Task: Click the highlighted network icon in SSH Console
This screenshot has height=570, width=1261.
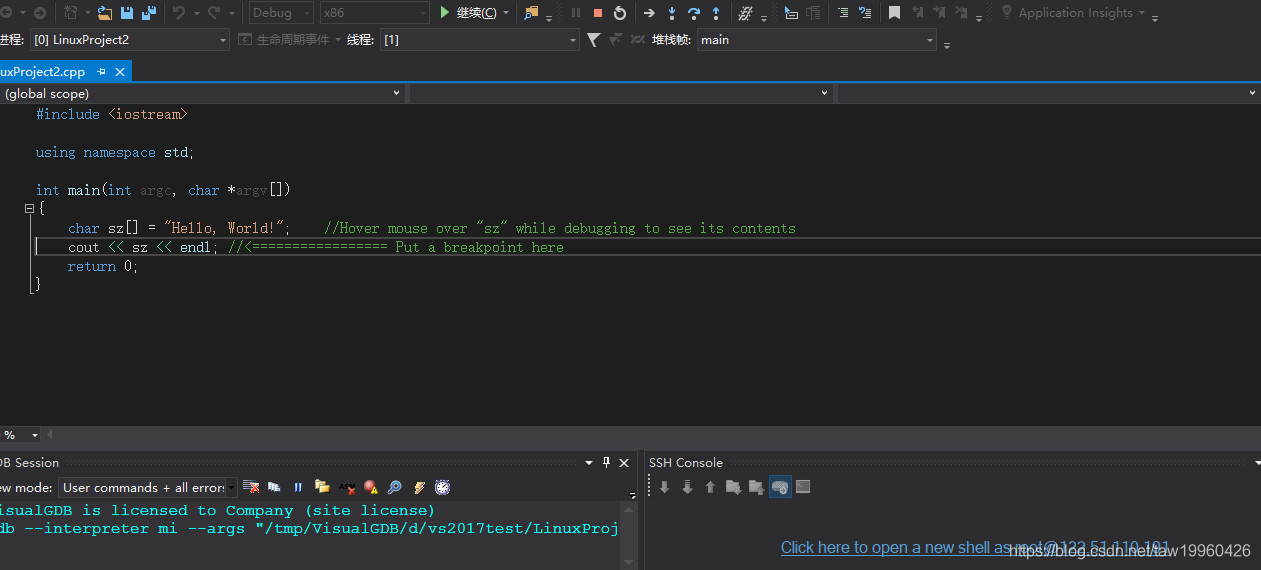Action: pyautogui.click(x=780, y=487)
